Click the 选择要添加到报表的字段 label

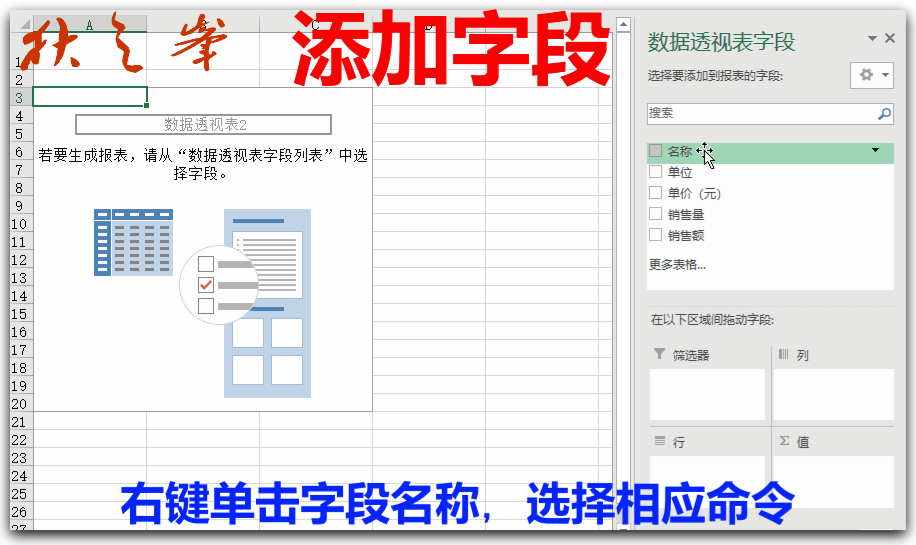(715, 75)
